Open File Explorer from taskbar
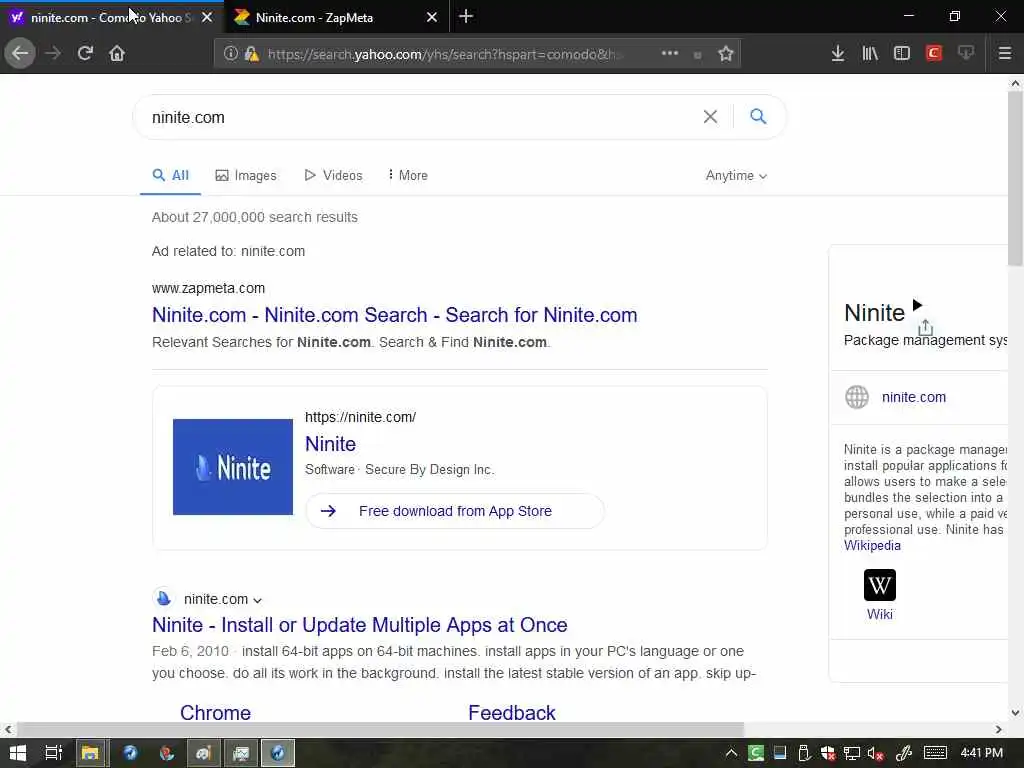Image resolution: width=1024 pixels, height=768 pixels. click(90, 753)
